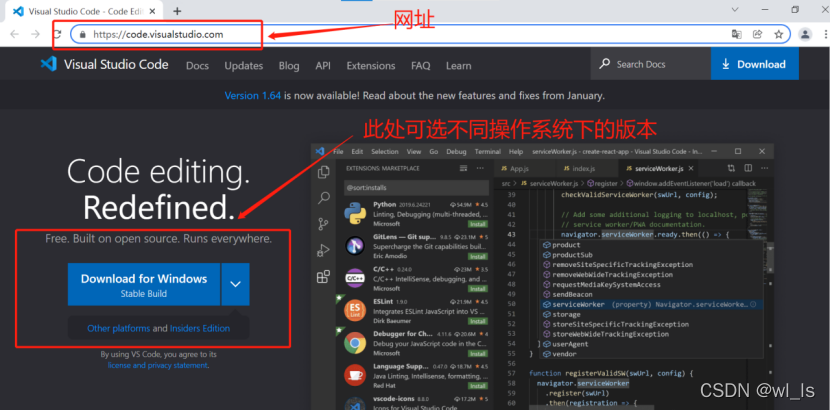Open the View menu in VS Code

(x=414, y=151)
